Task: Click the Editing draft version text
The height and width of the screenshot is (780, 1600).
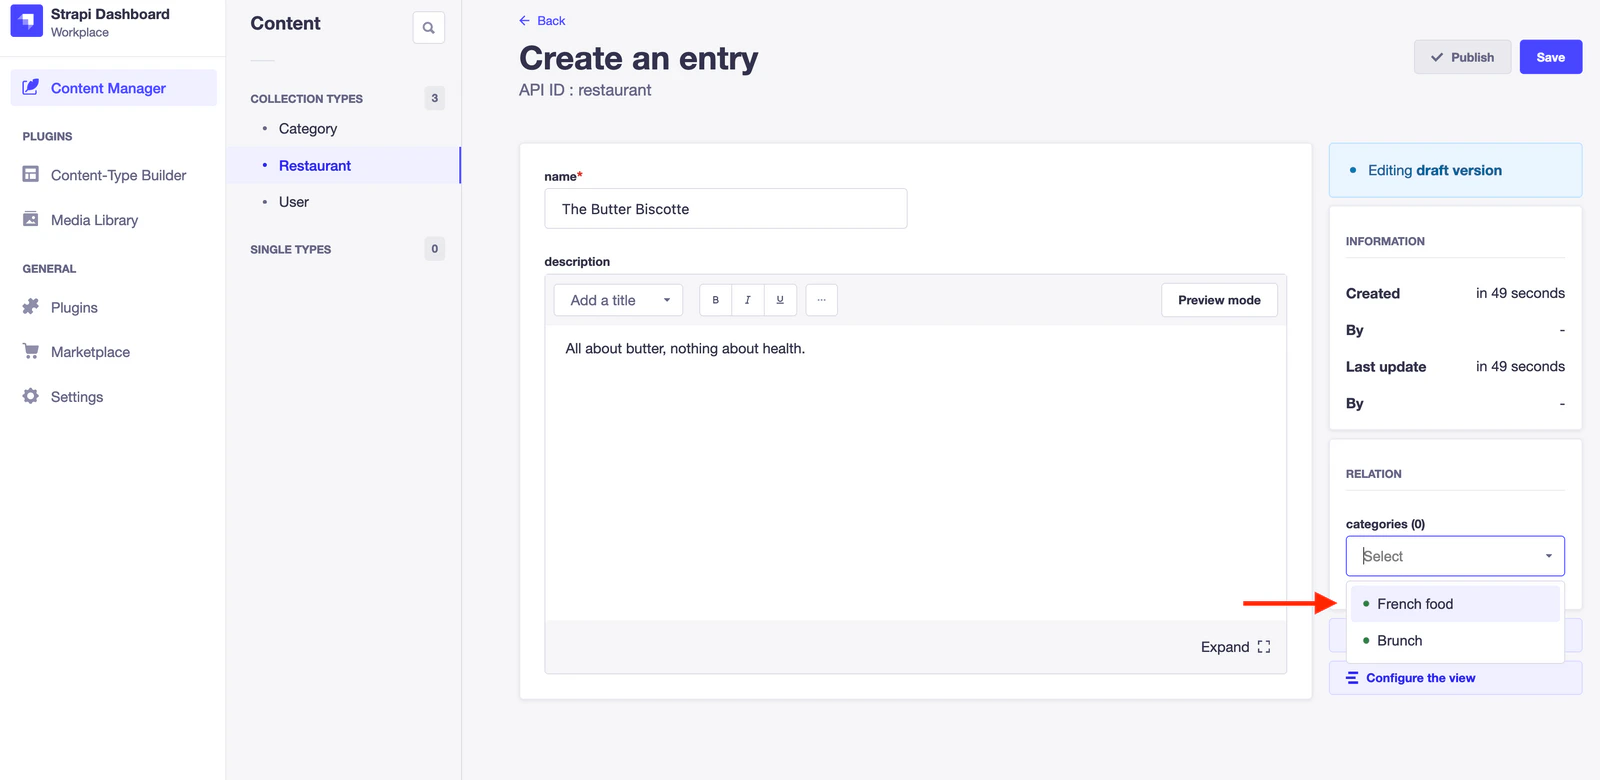Action: pyautogui.click(x=1435, y=171)
